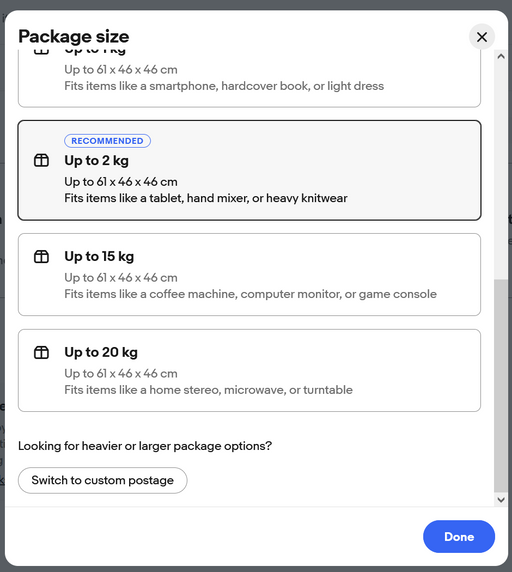Click the Package size dialog title
The image size is (512, 572).
[74, 36]
